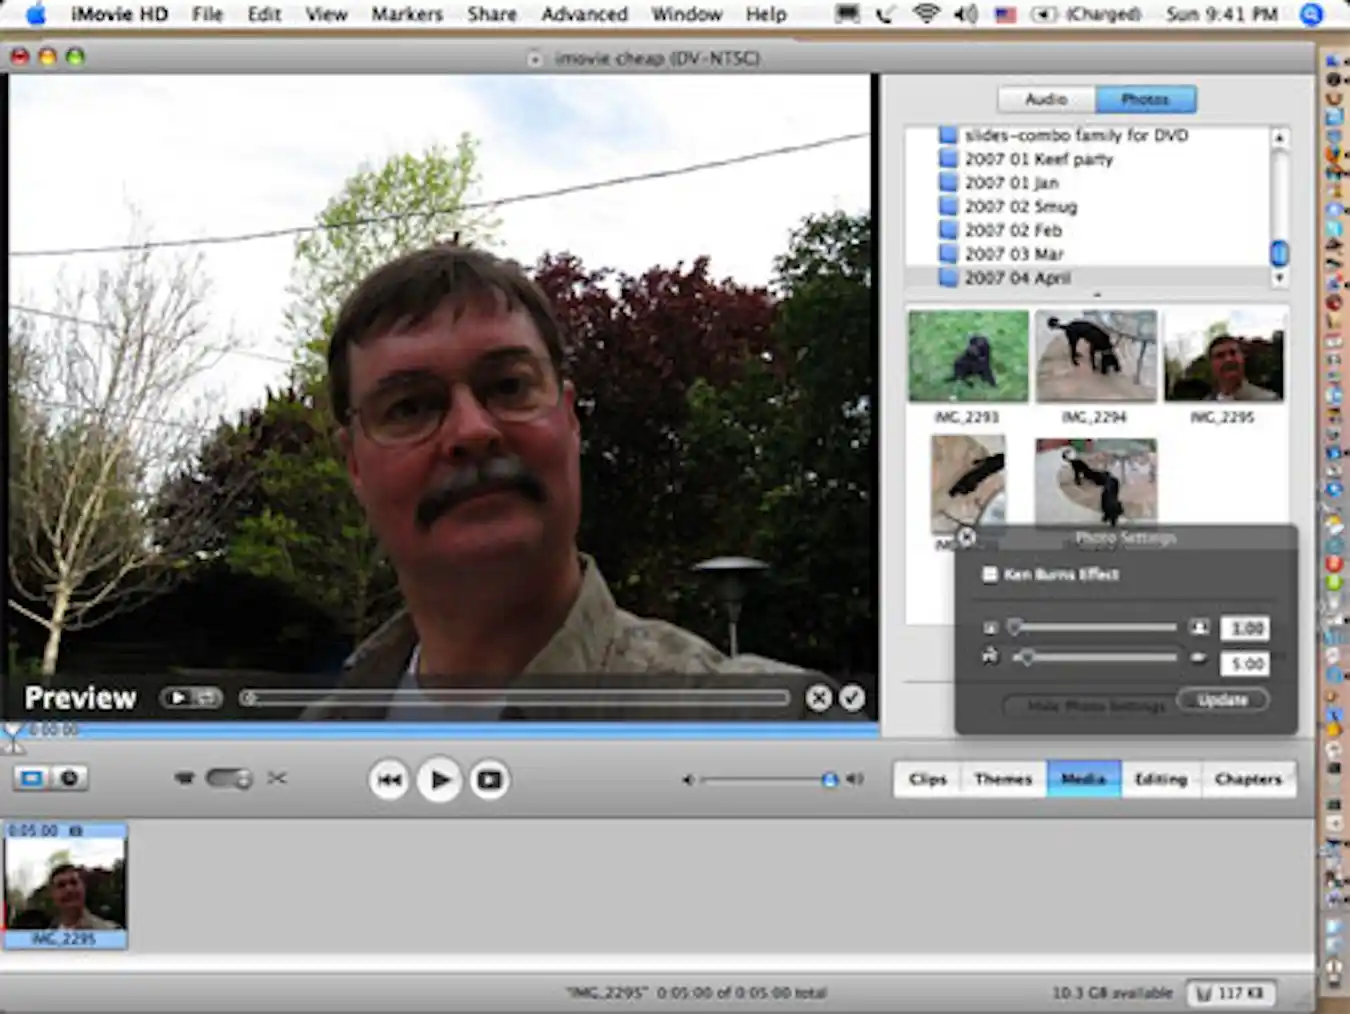Open the Share menu
The image size is (1350, 1014).
click(x=492, y=14)
